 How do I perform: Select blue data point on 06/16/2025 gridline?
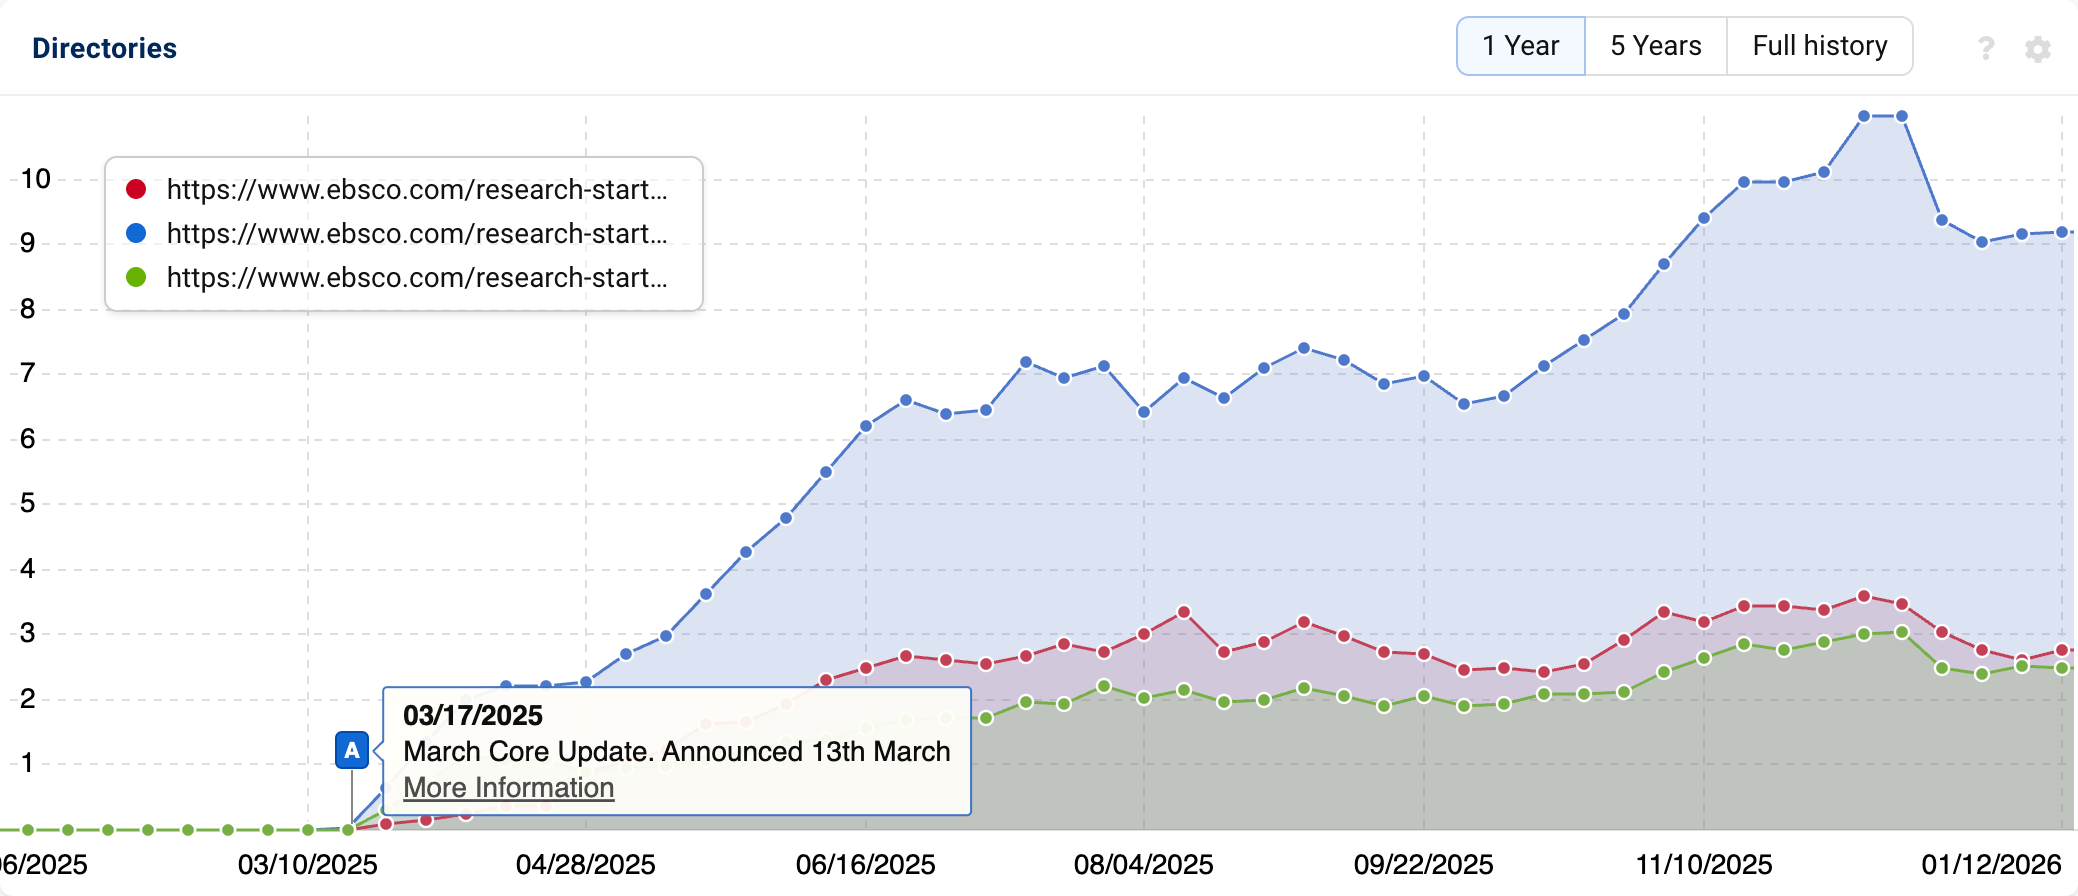866,426
